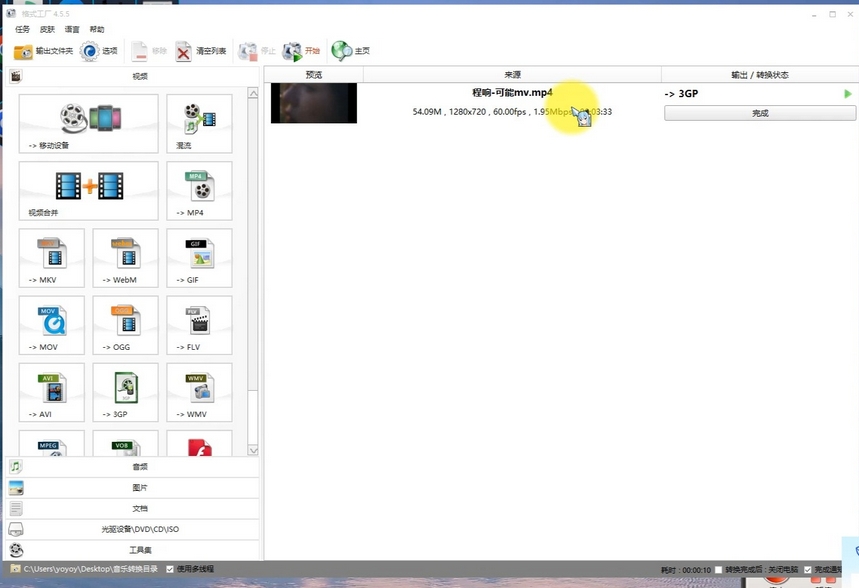Viewport: 859px width, 588px height.
Task: Uncheck the 完成通知 completion notification
Action: [808, 569]
